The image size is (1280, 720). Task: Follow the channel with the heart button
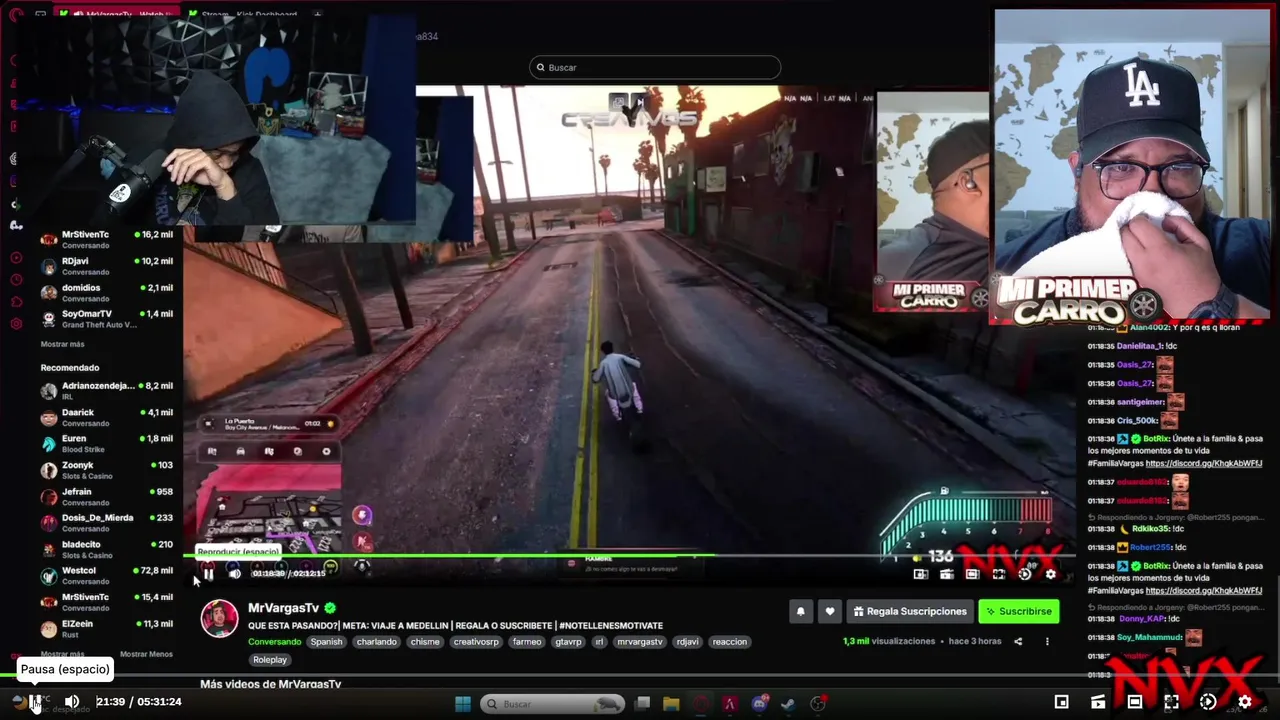[830, 611]
